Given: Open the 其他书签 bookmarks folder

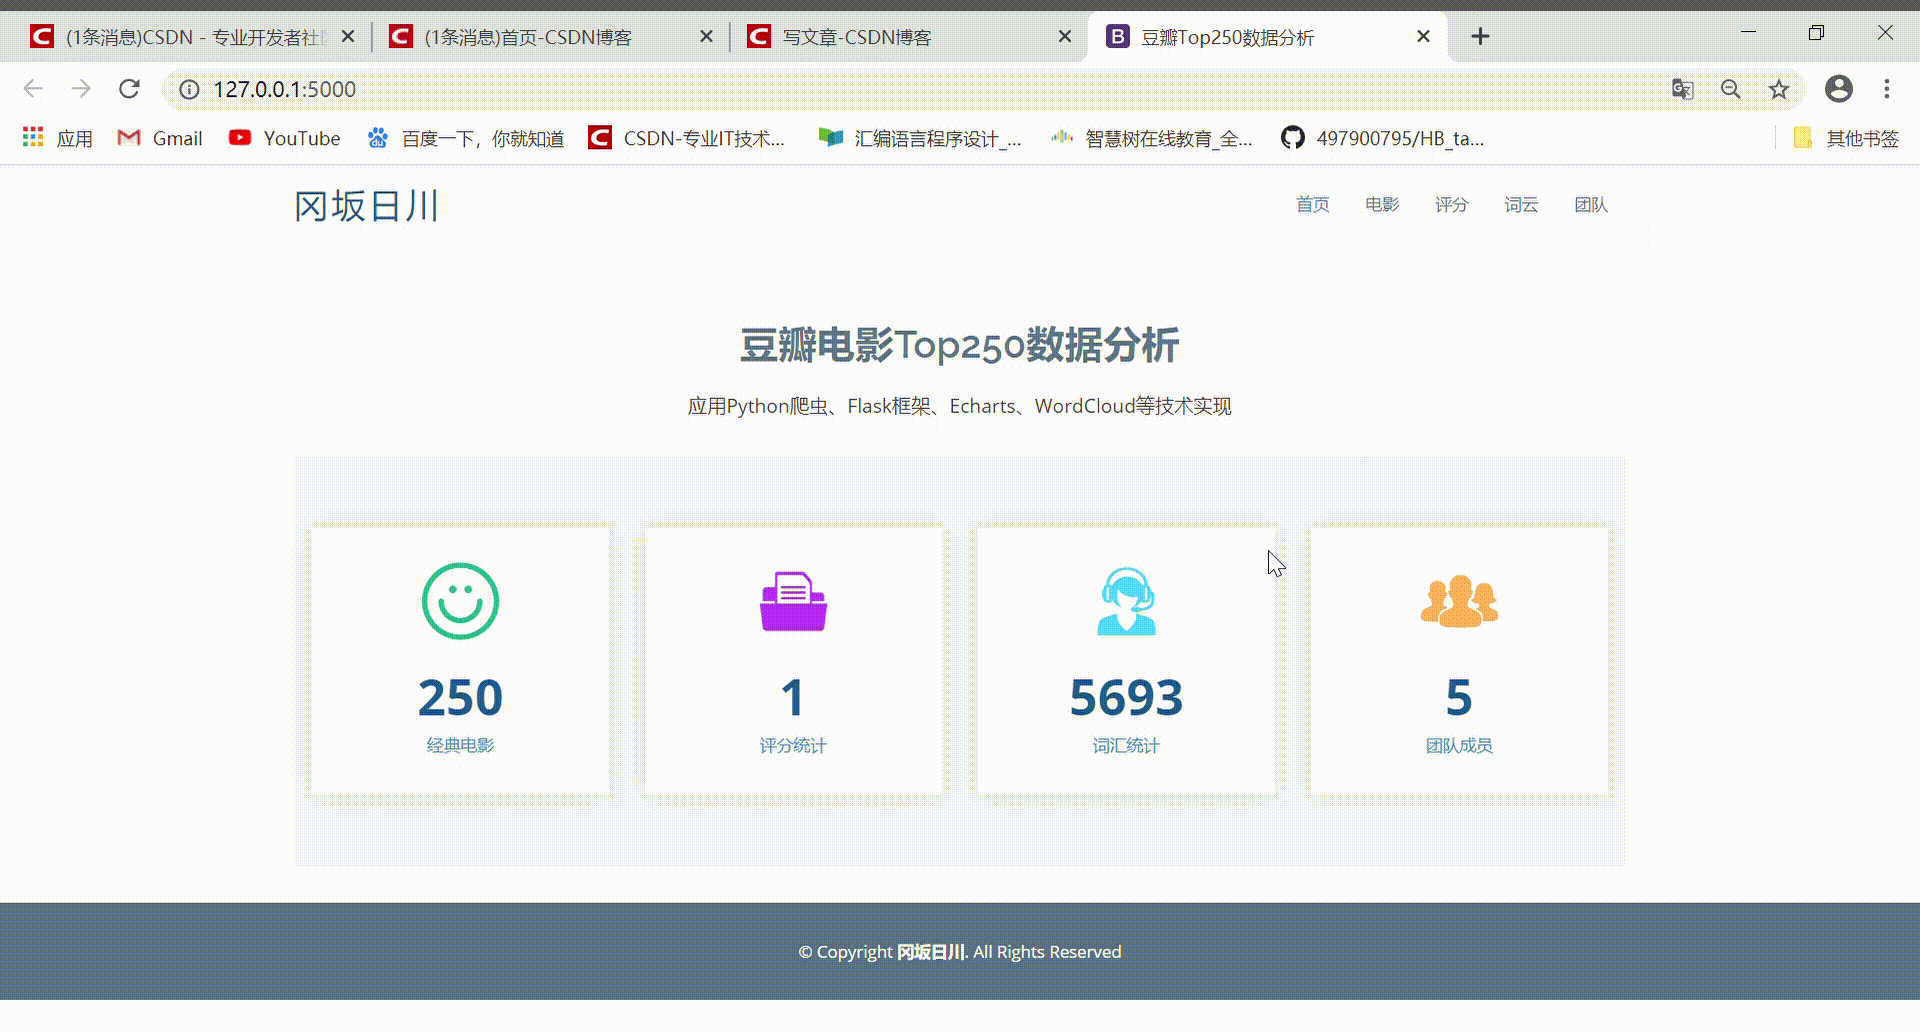Looking at the screenshot, I should pos(1846,138).
